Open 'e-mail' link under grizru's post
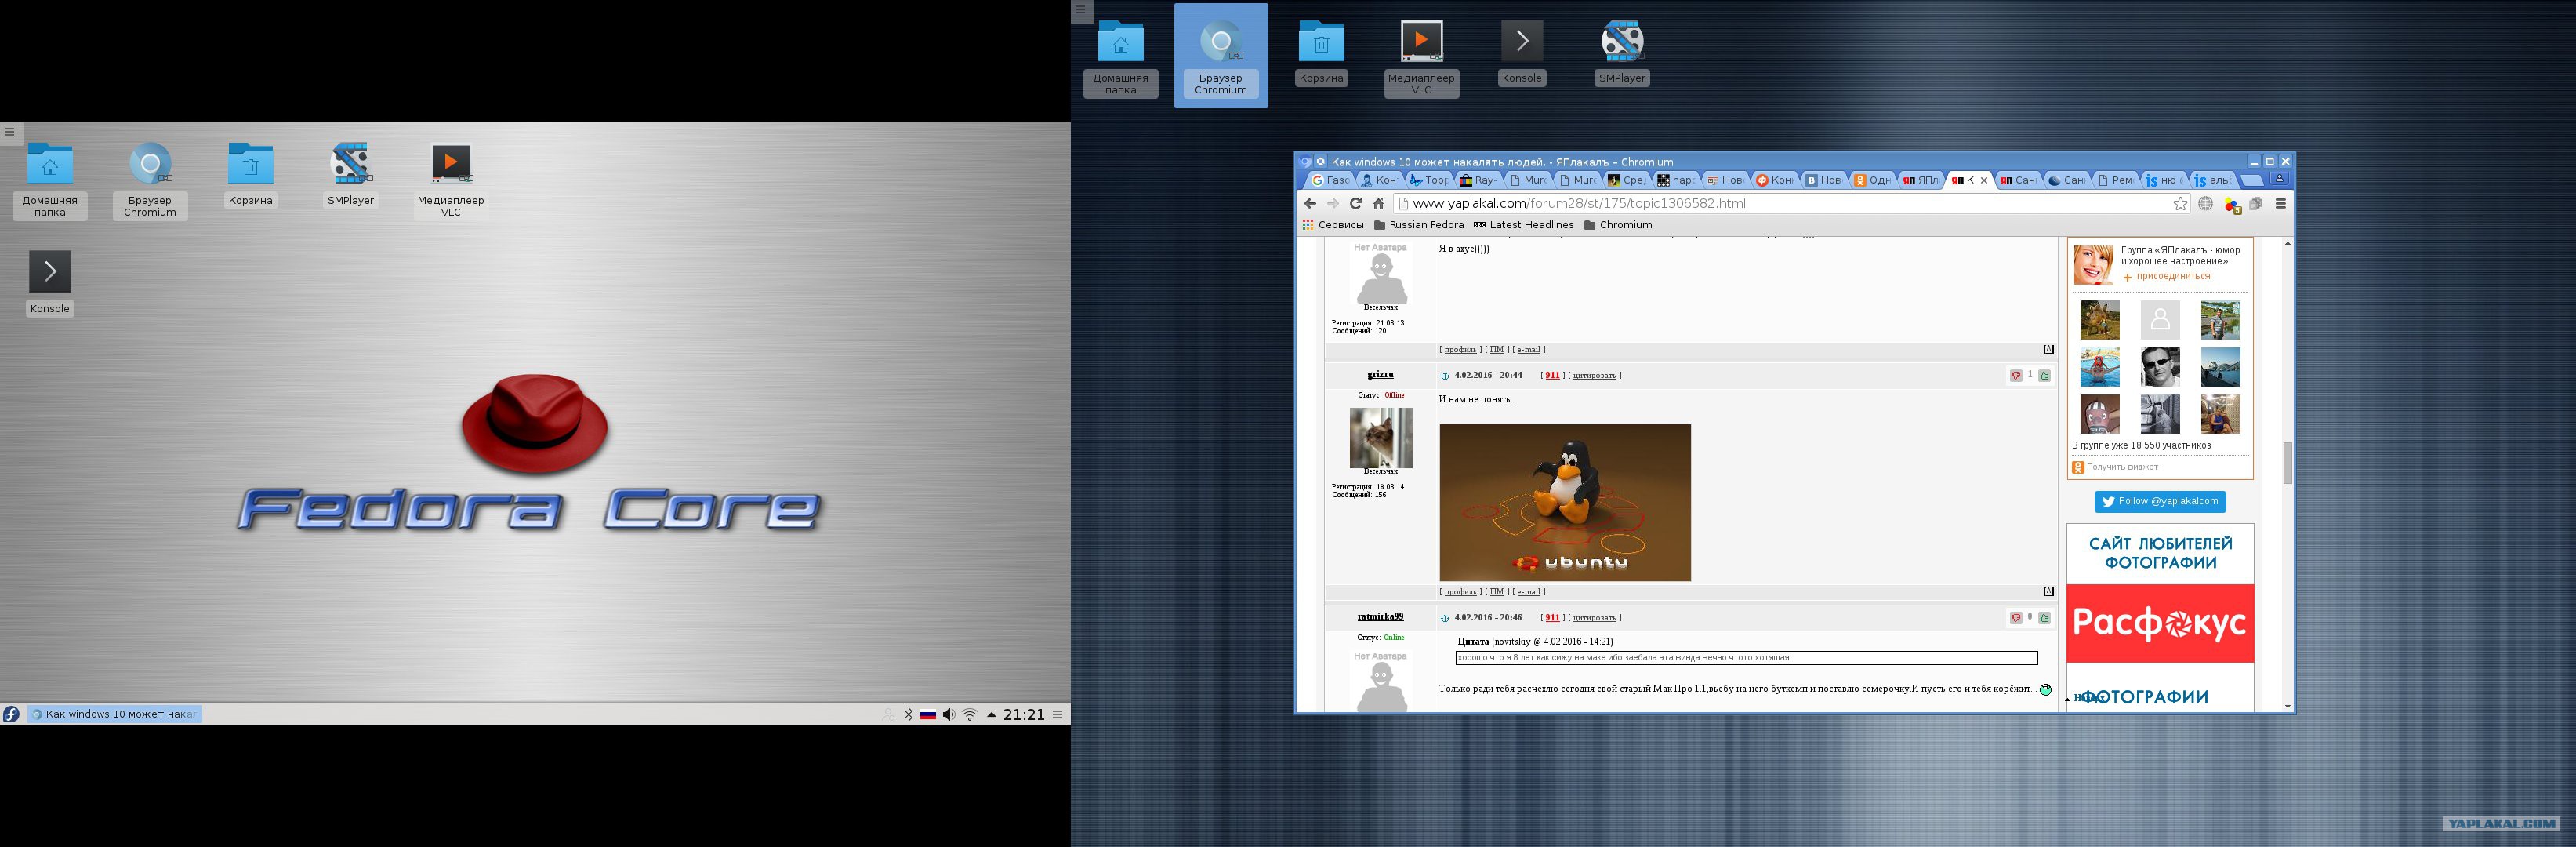The width and height of the screenshot is (2576, 847). pyautogui.click(x=1529, y=592)
